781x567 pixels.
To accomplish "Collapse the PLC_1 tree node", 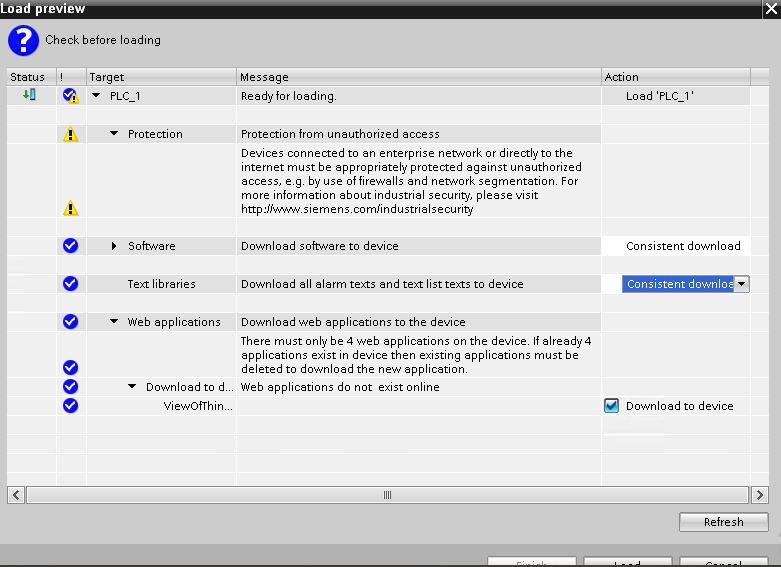I will point(96,95).
